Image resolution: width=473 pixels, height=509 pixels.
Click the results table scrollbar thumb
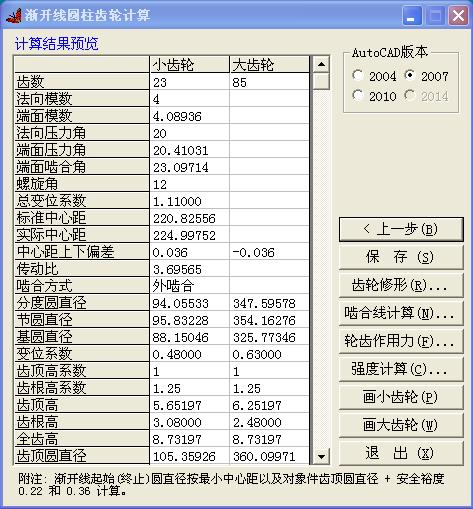click(321, 81)
